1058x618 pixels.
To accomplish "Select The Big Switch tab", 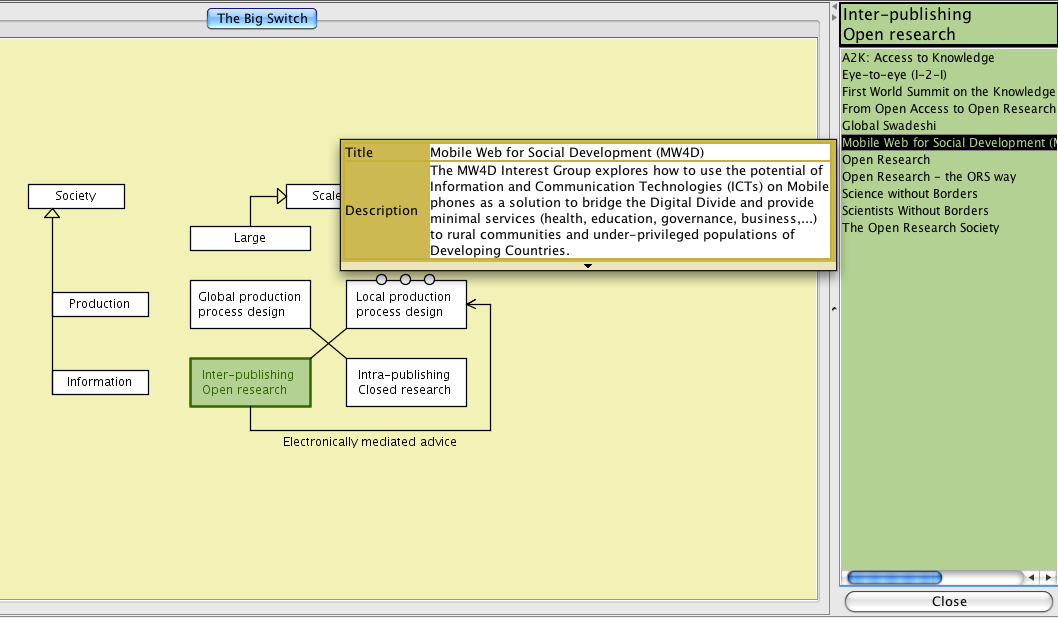I will pyautogui.click(x=262, y=18).
